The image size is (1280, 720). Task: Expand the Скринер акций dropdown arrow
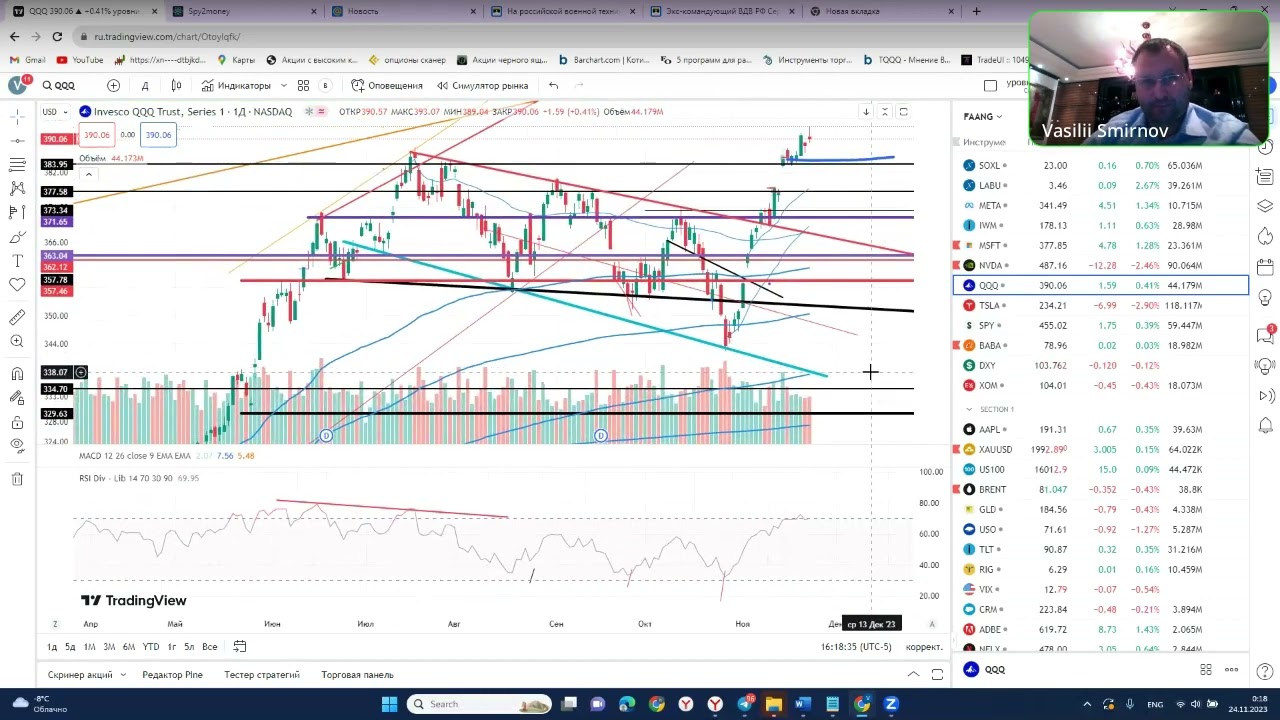[x=123, y=675]
